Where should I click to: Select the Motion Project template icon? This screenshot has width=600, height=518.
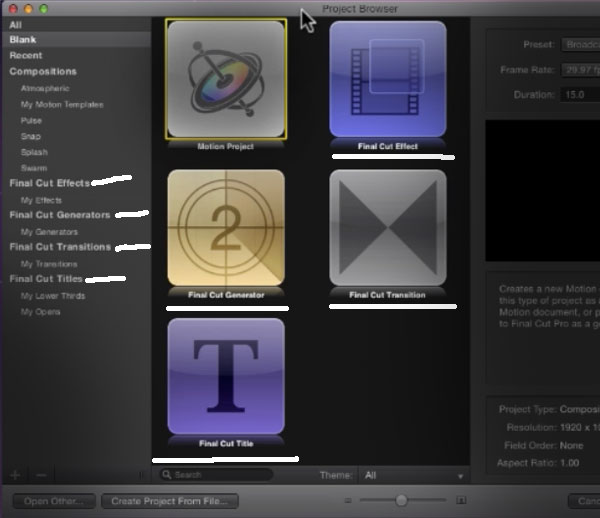[226, 79]
